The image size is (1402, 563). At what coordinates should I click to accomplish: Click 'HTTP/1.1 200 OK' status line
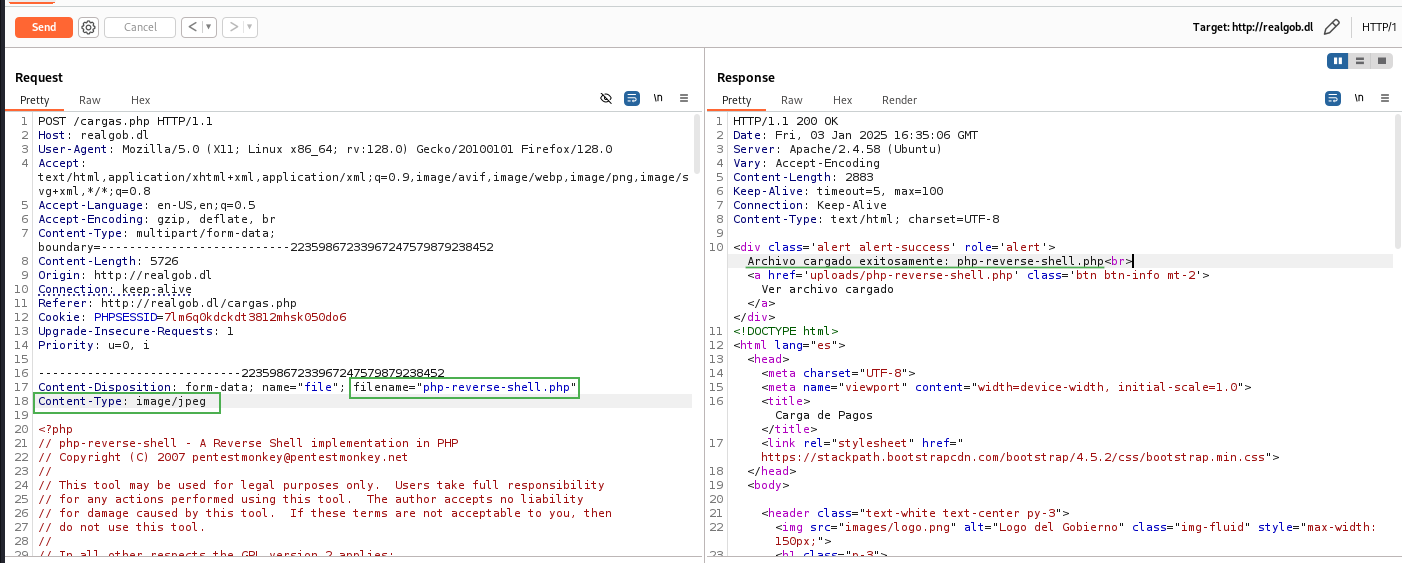[x=786, y=121]
